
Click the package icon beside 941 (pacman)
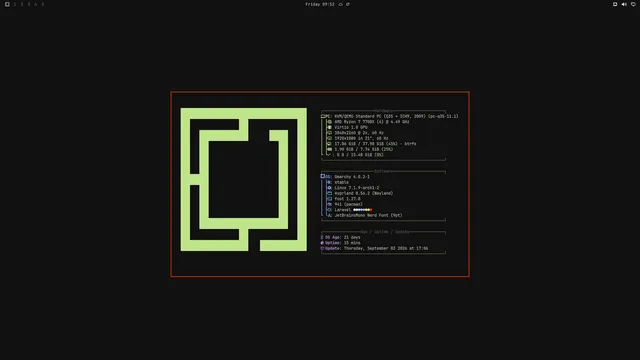[329, 204]
